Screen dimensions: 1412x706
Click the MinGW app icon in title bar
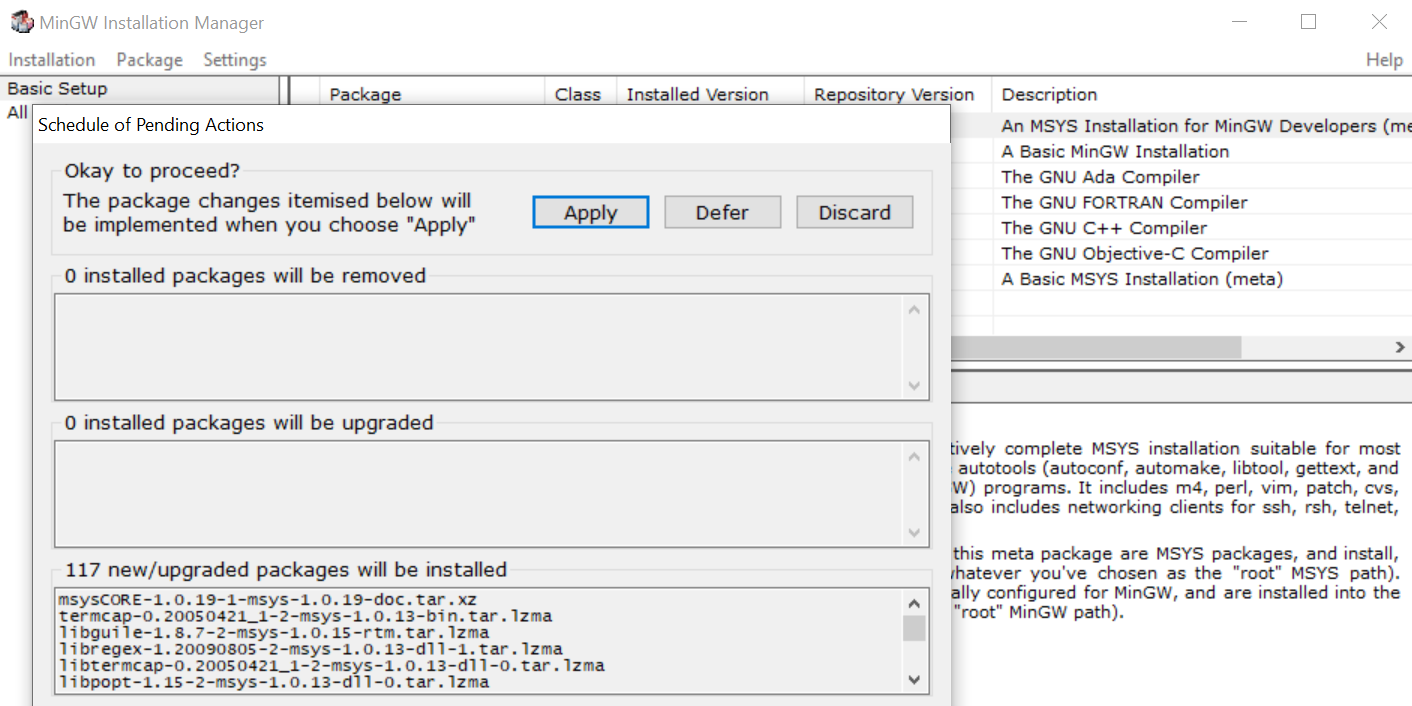21,22
